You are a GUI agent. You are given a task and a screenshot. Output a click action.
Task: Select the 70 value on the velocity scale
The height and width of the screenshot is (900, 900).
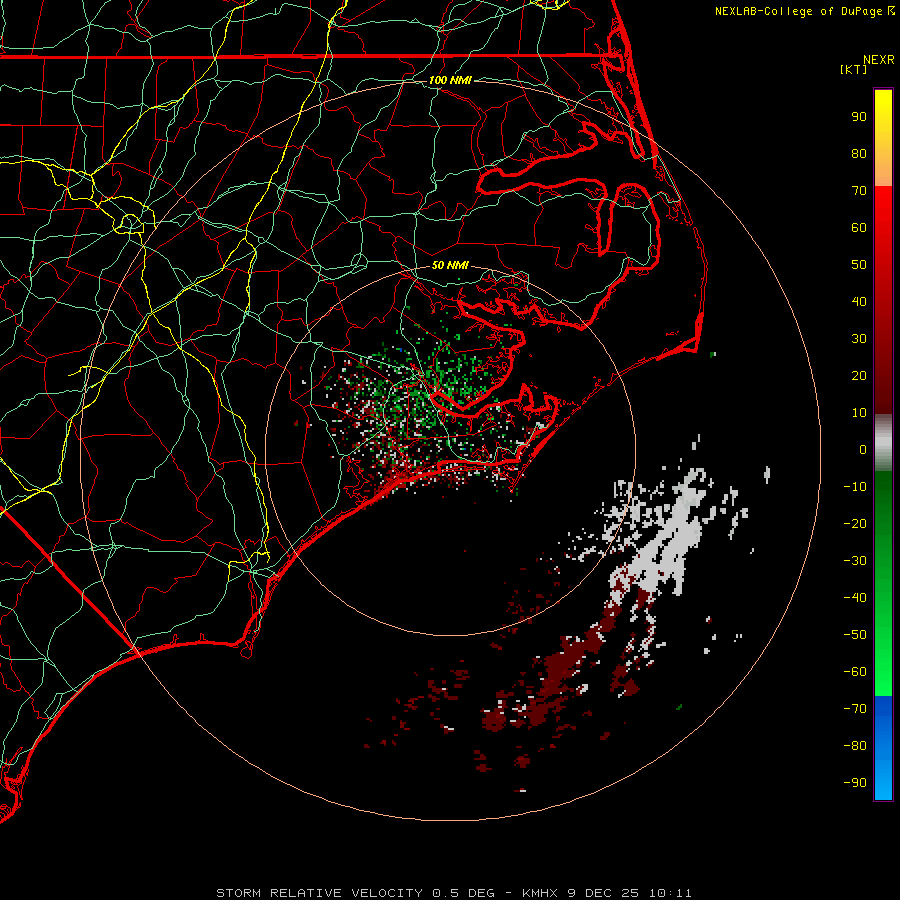(x=859, y=191)
